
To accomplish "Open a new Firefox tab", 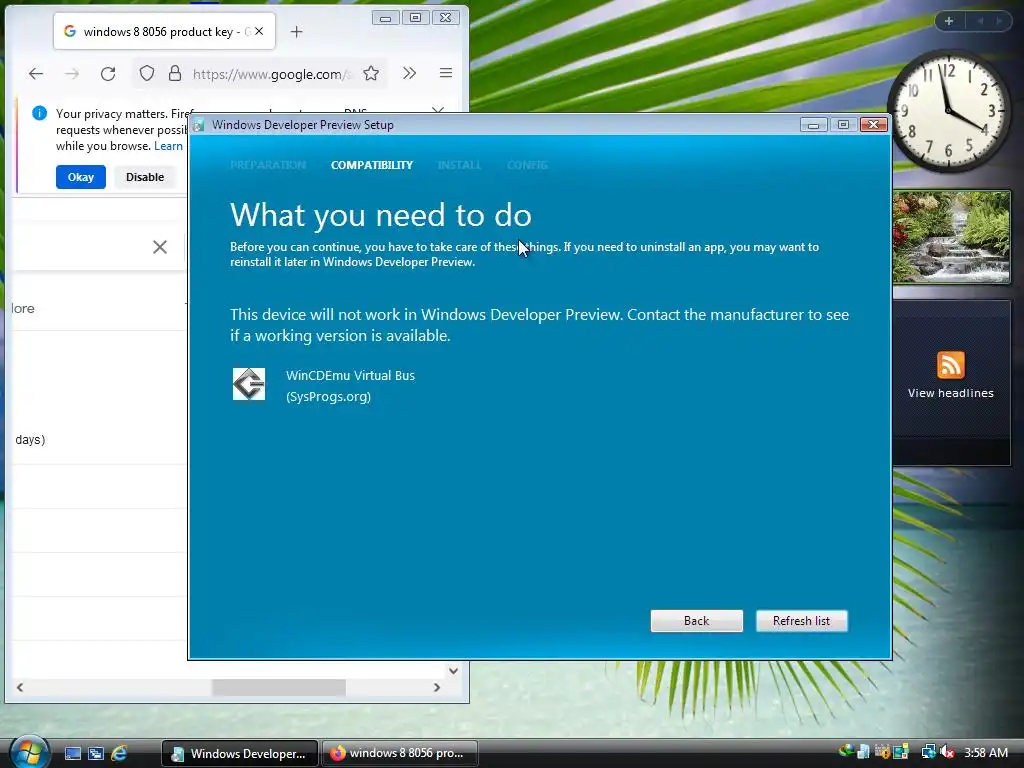I will click(x=296, y=31).
